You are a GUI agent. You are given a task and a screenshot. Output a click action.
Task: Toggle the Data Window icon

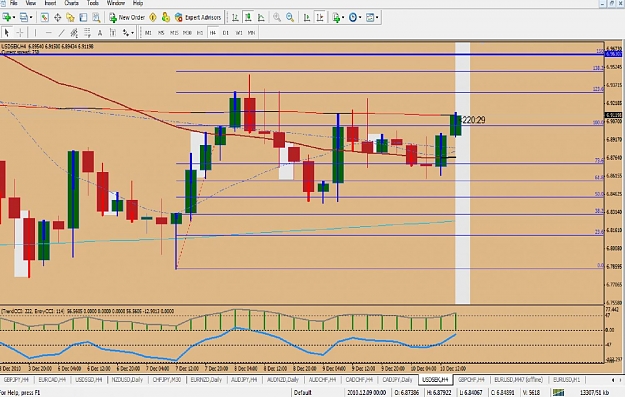(57, 17)
